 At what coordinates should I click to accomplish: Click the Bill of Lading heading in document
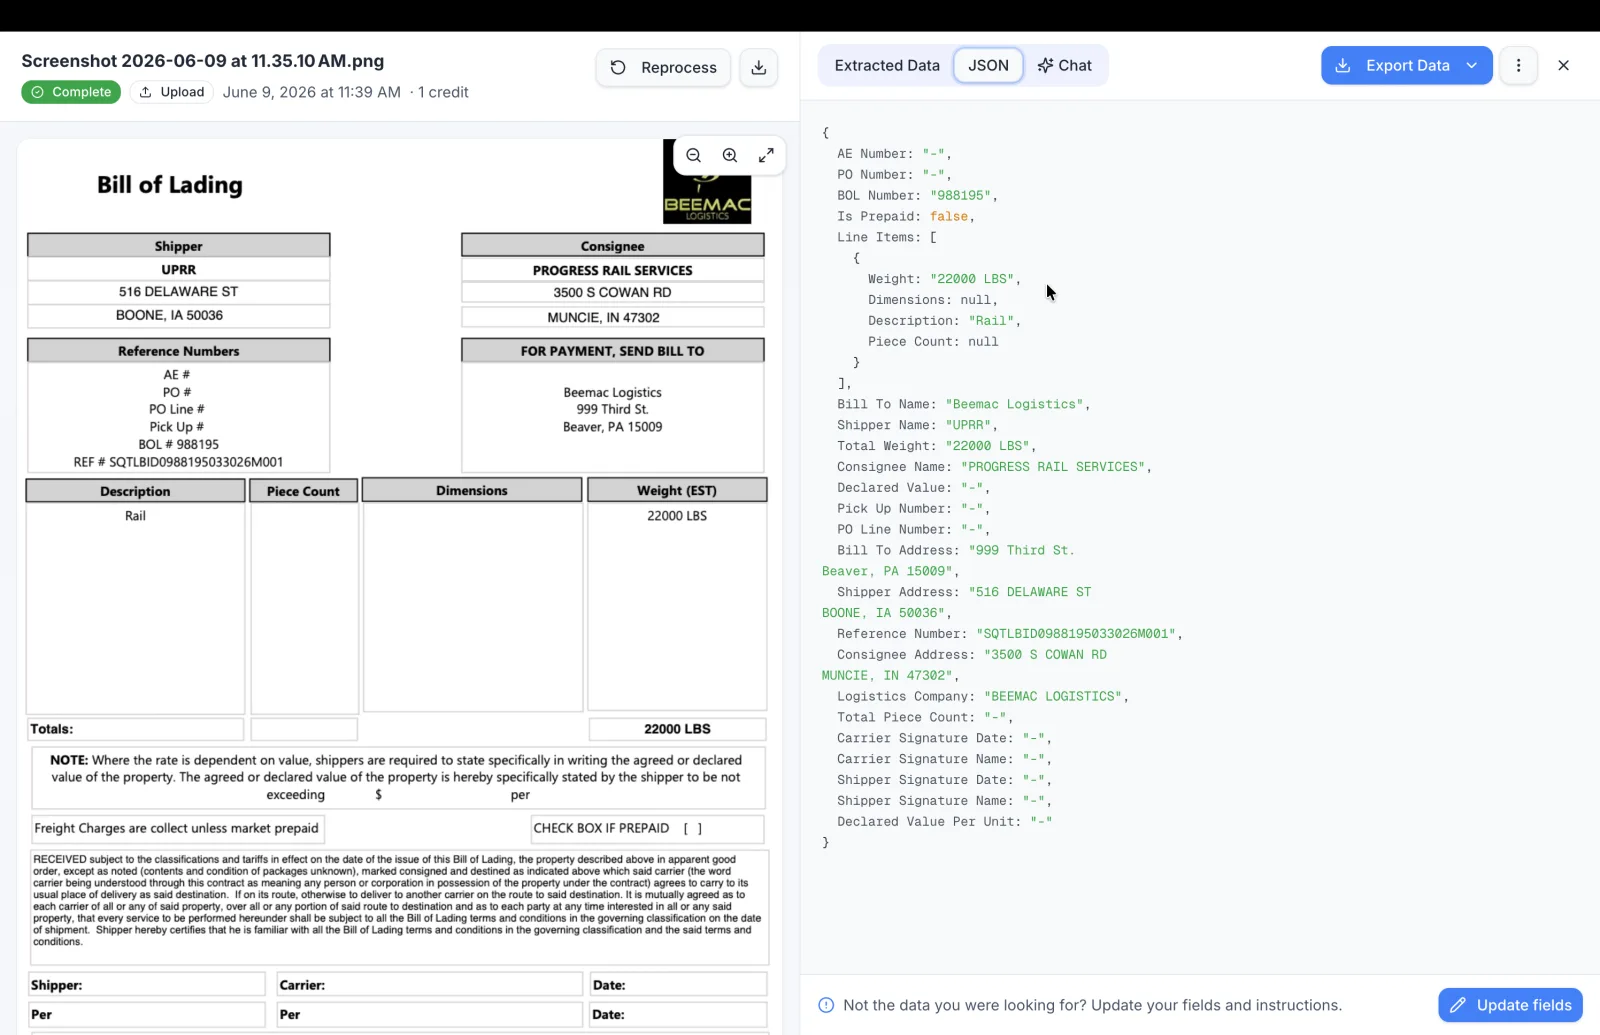point(170,185)
